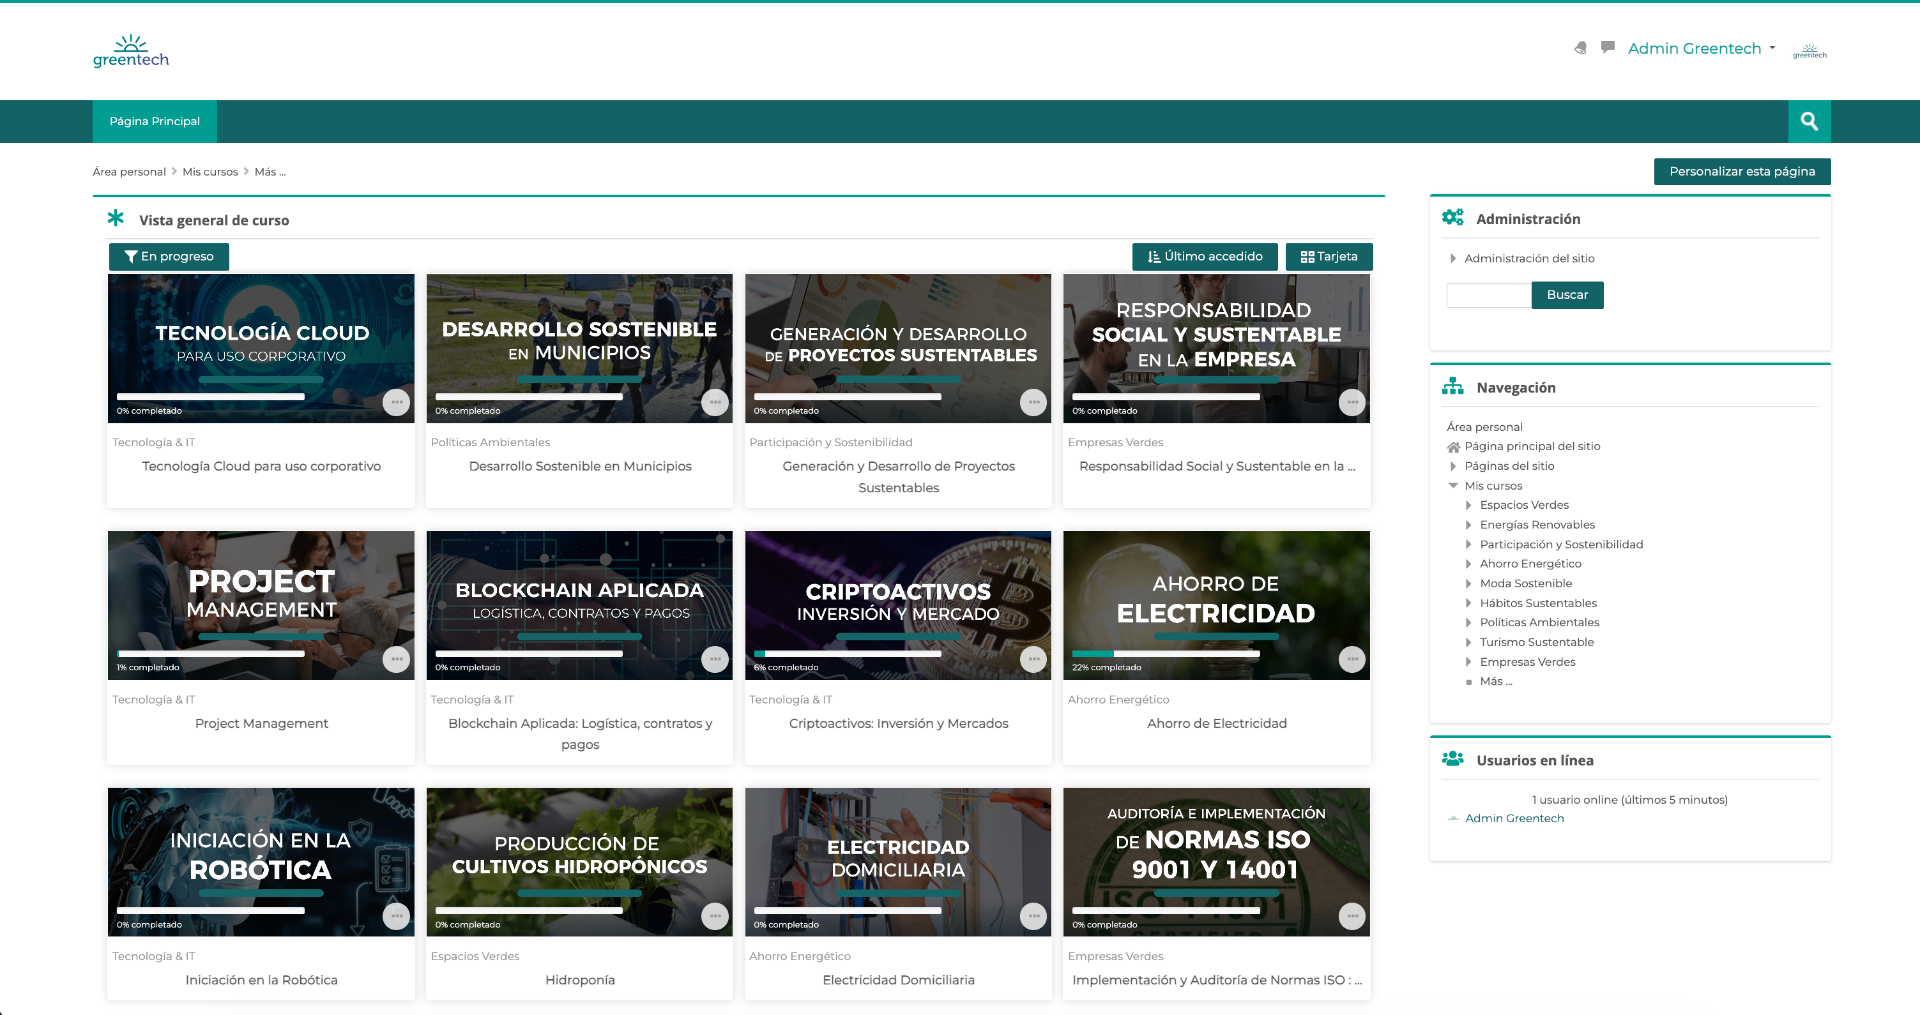Open Ahorro de Electricidad course title link
Screen dimensions: 1920x1015
(x=1216, y=723)
